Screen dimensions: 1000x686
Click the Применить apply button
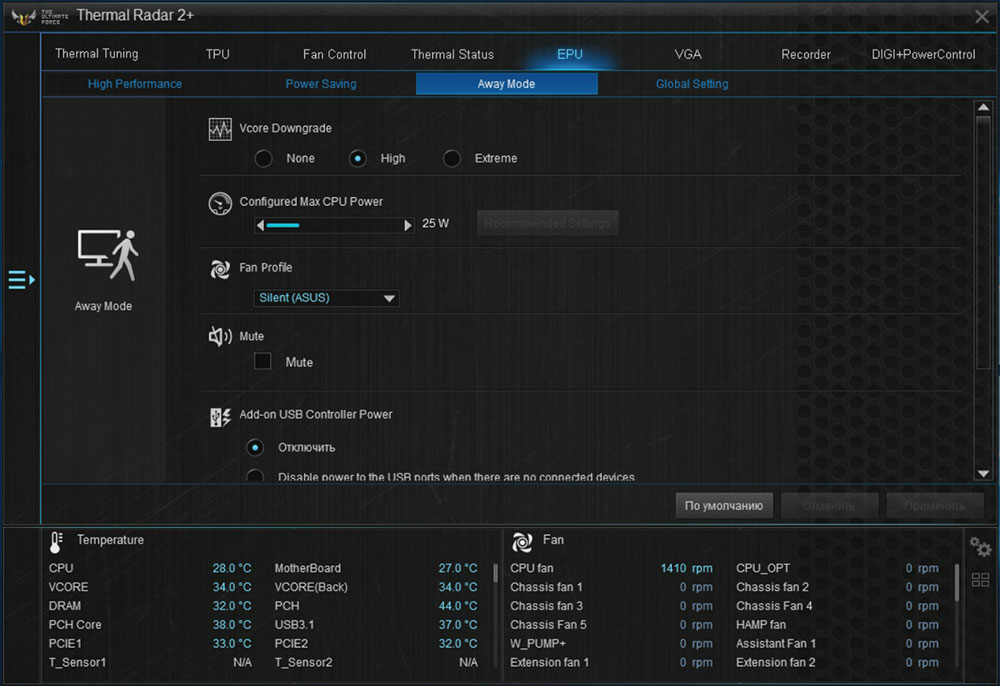point(934,506)
